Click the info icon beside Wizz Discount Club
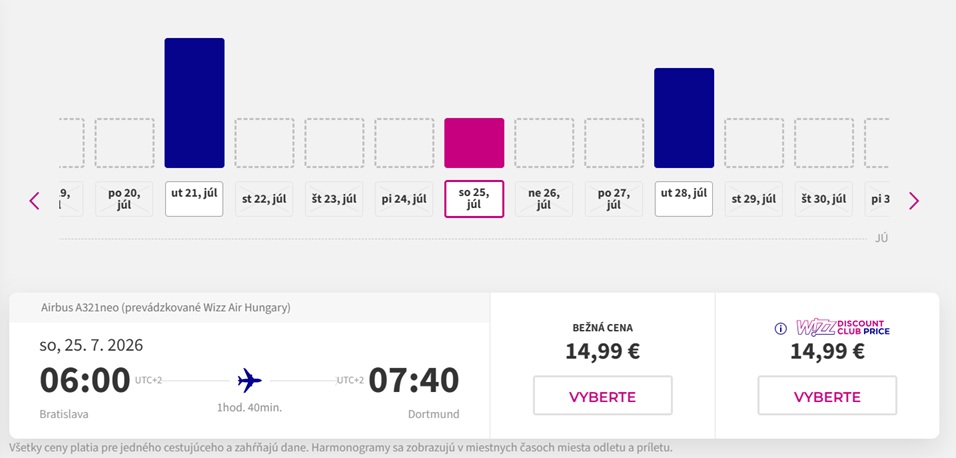This screenshot has width=956, height=458. click(x=780, y=329)
